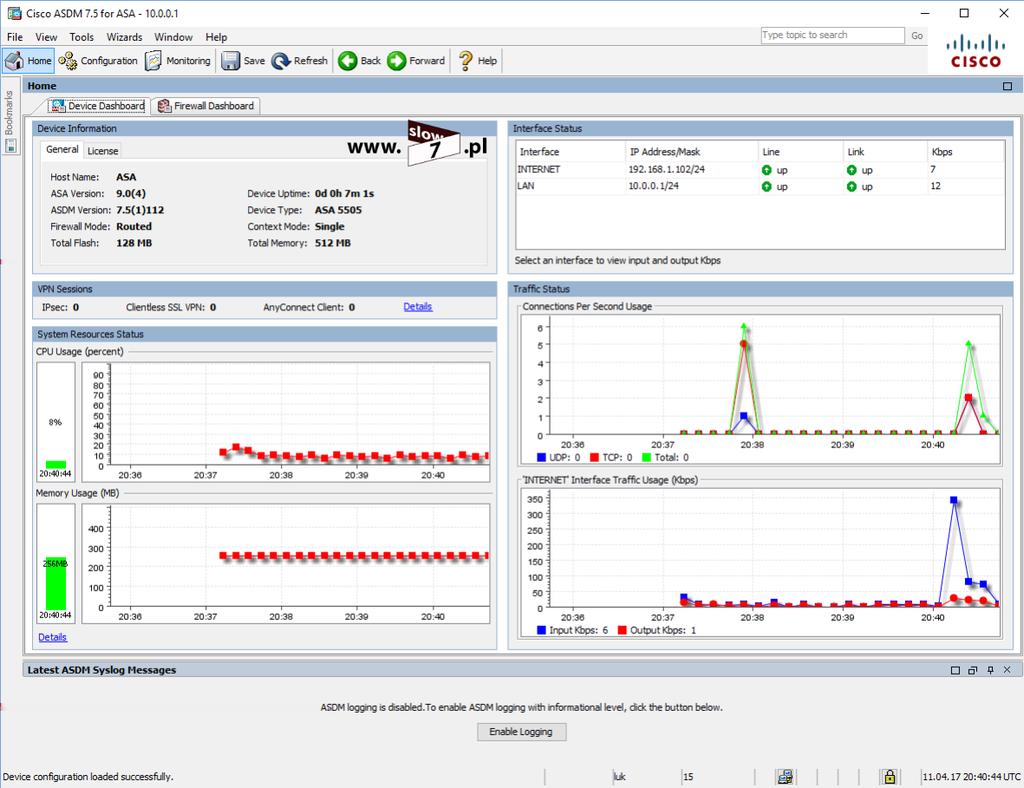Open VPN Sessions Details link
The image size is (1024, 788).
[417, 307]
